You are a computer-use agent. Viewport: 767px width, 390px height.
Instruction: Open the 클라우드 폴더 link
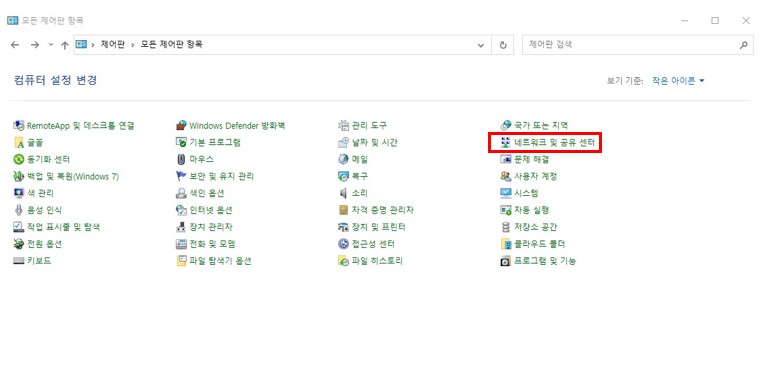[540, 244]
